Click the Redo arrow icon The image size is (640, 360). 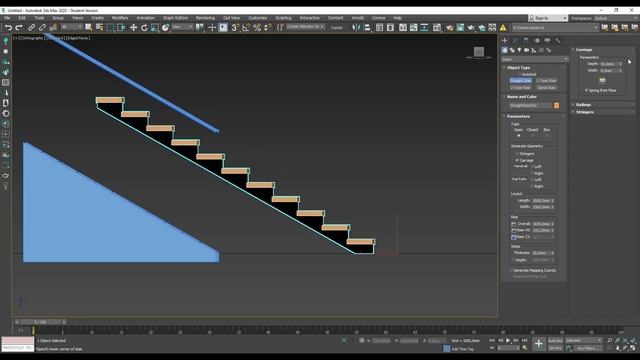tap(19, 28)
